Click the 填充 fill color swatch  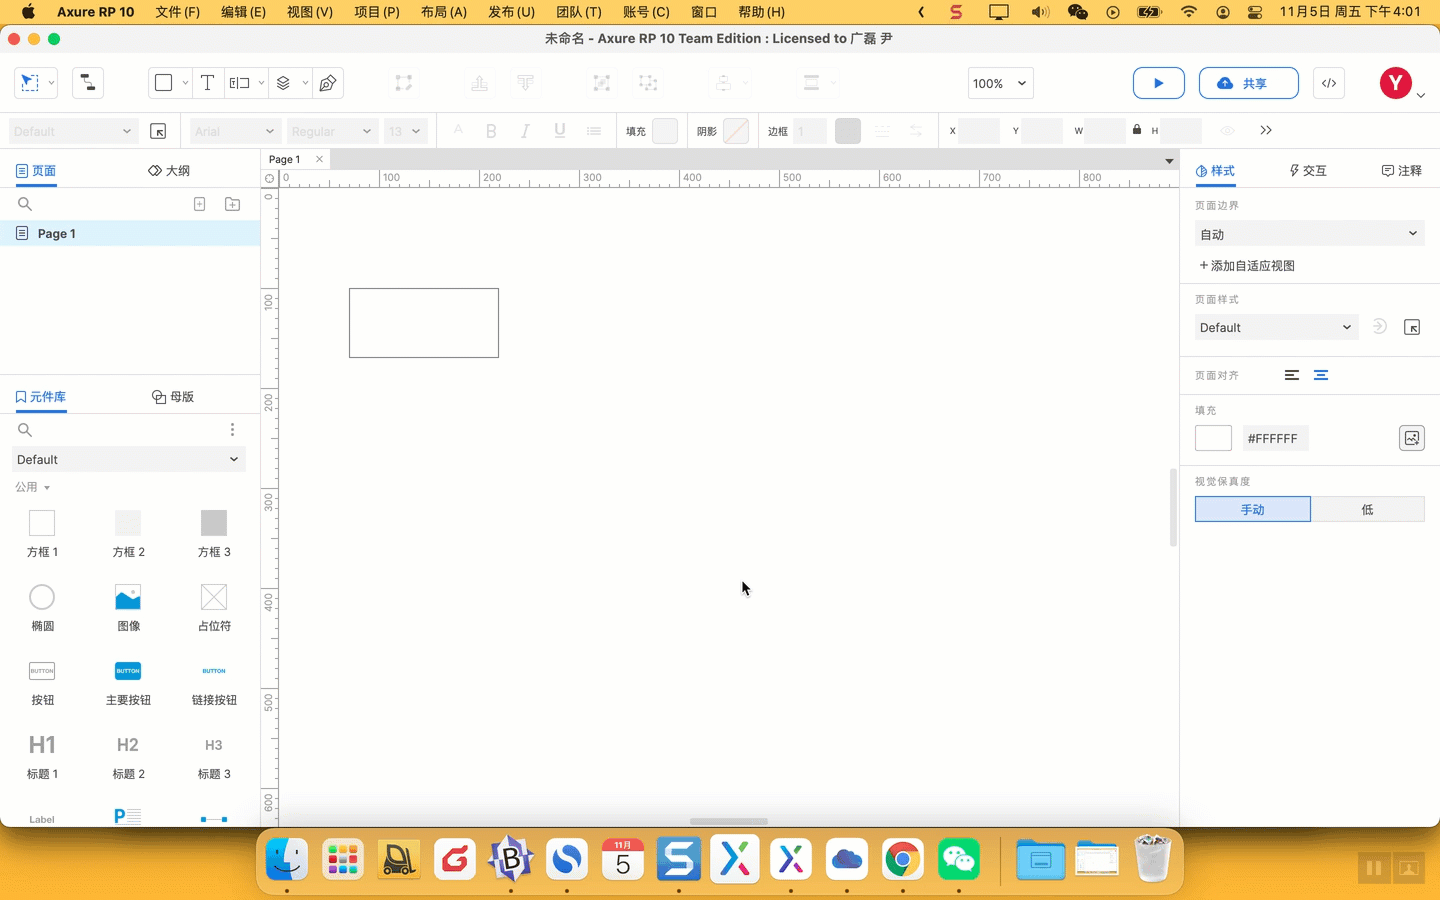[x=665, y=131]
